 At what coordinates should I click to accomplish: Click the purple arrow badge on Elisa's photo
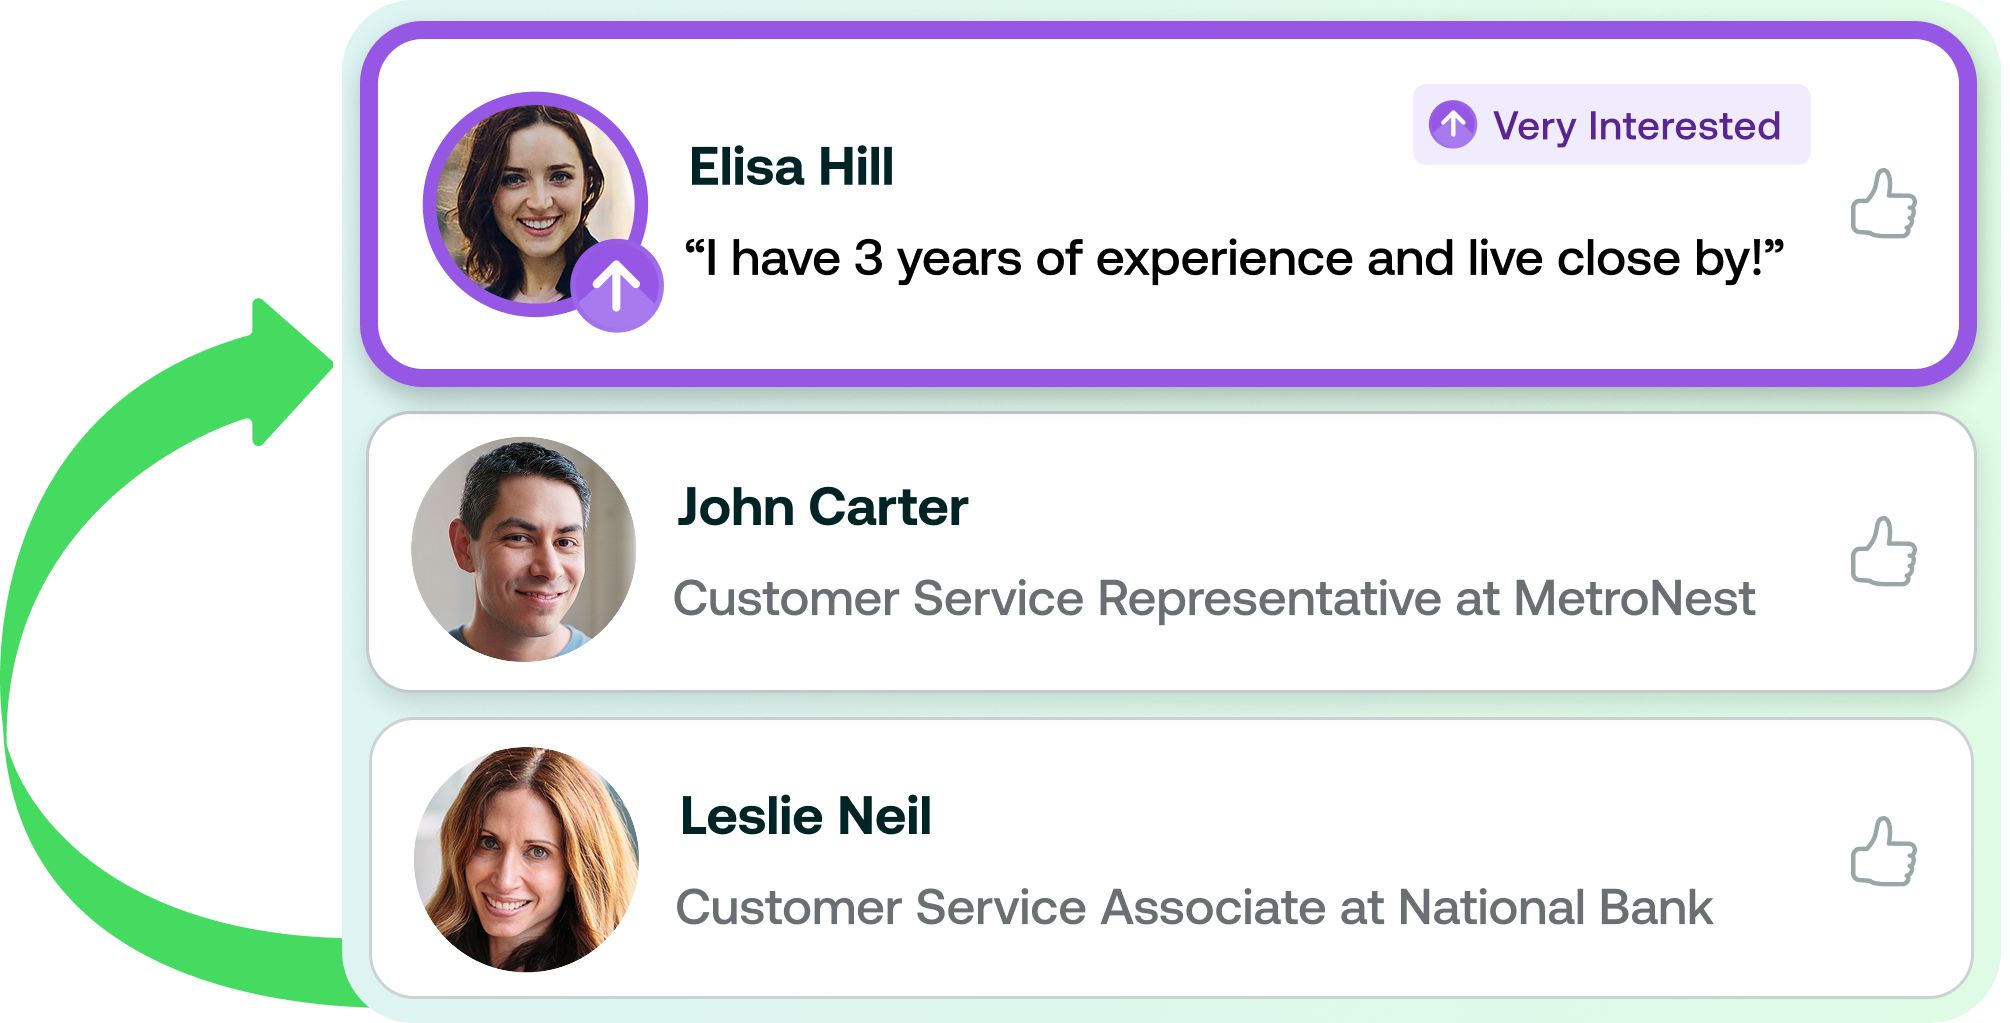click(x=617, y=286)
